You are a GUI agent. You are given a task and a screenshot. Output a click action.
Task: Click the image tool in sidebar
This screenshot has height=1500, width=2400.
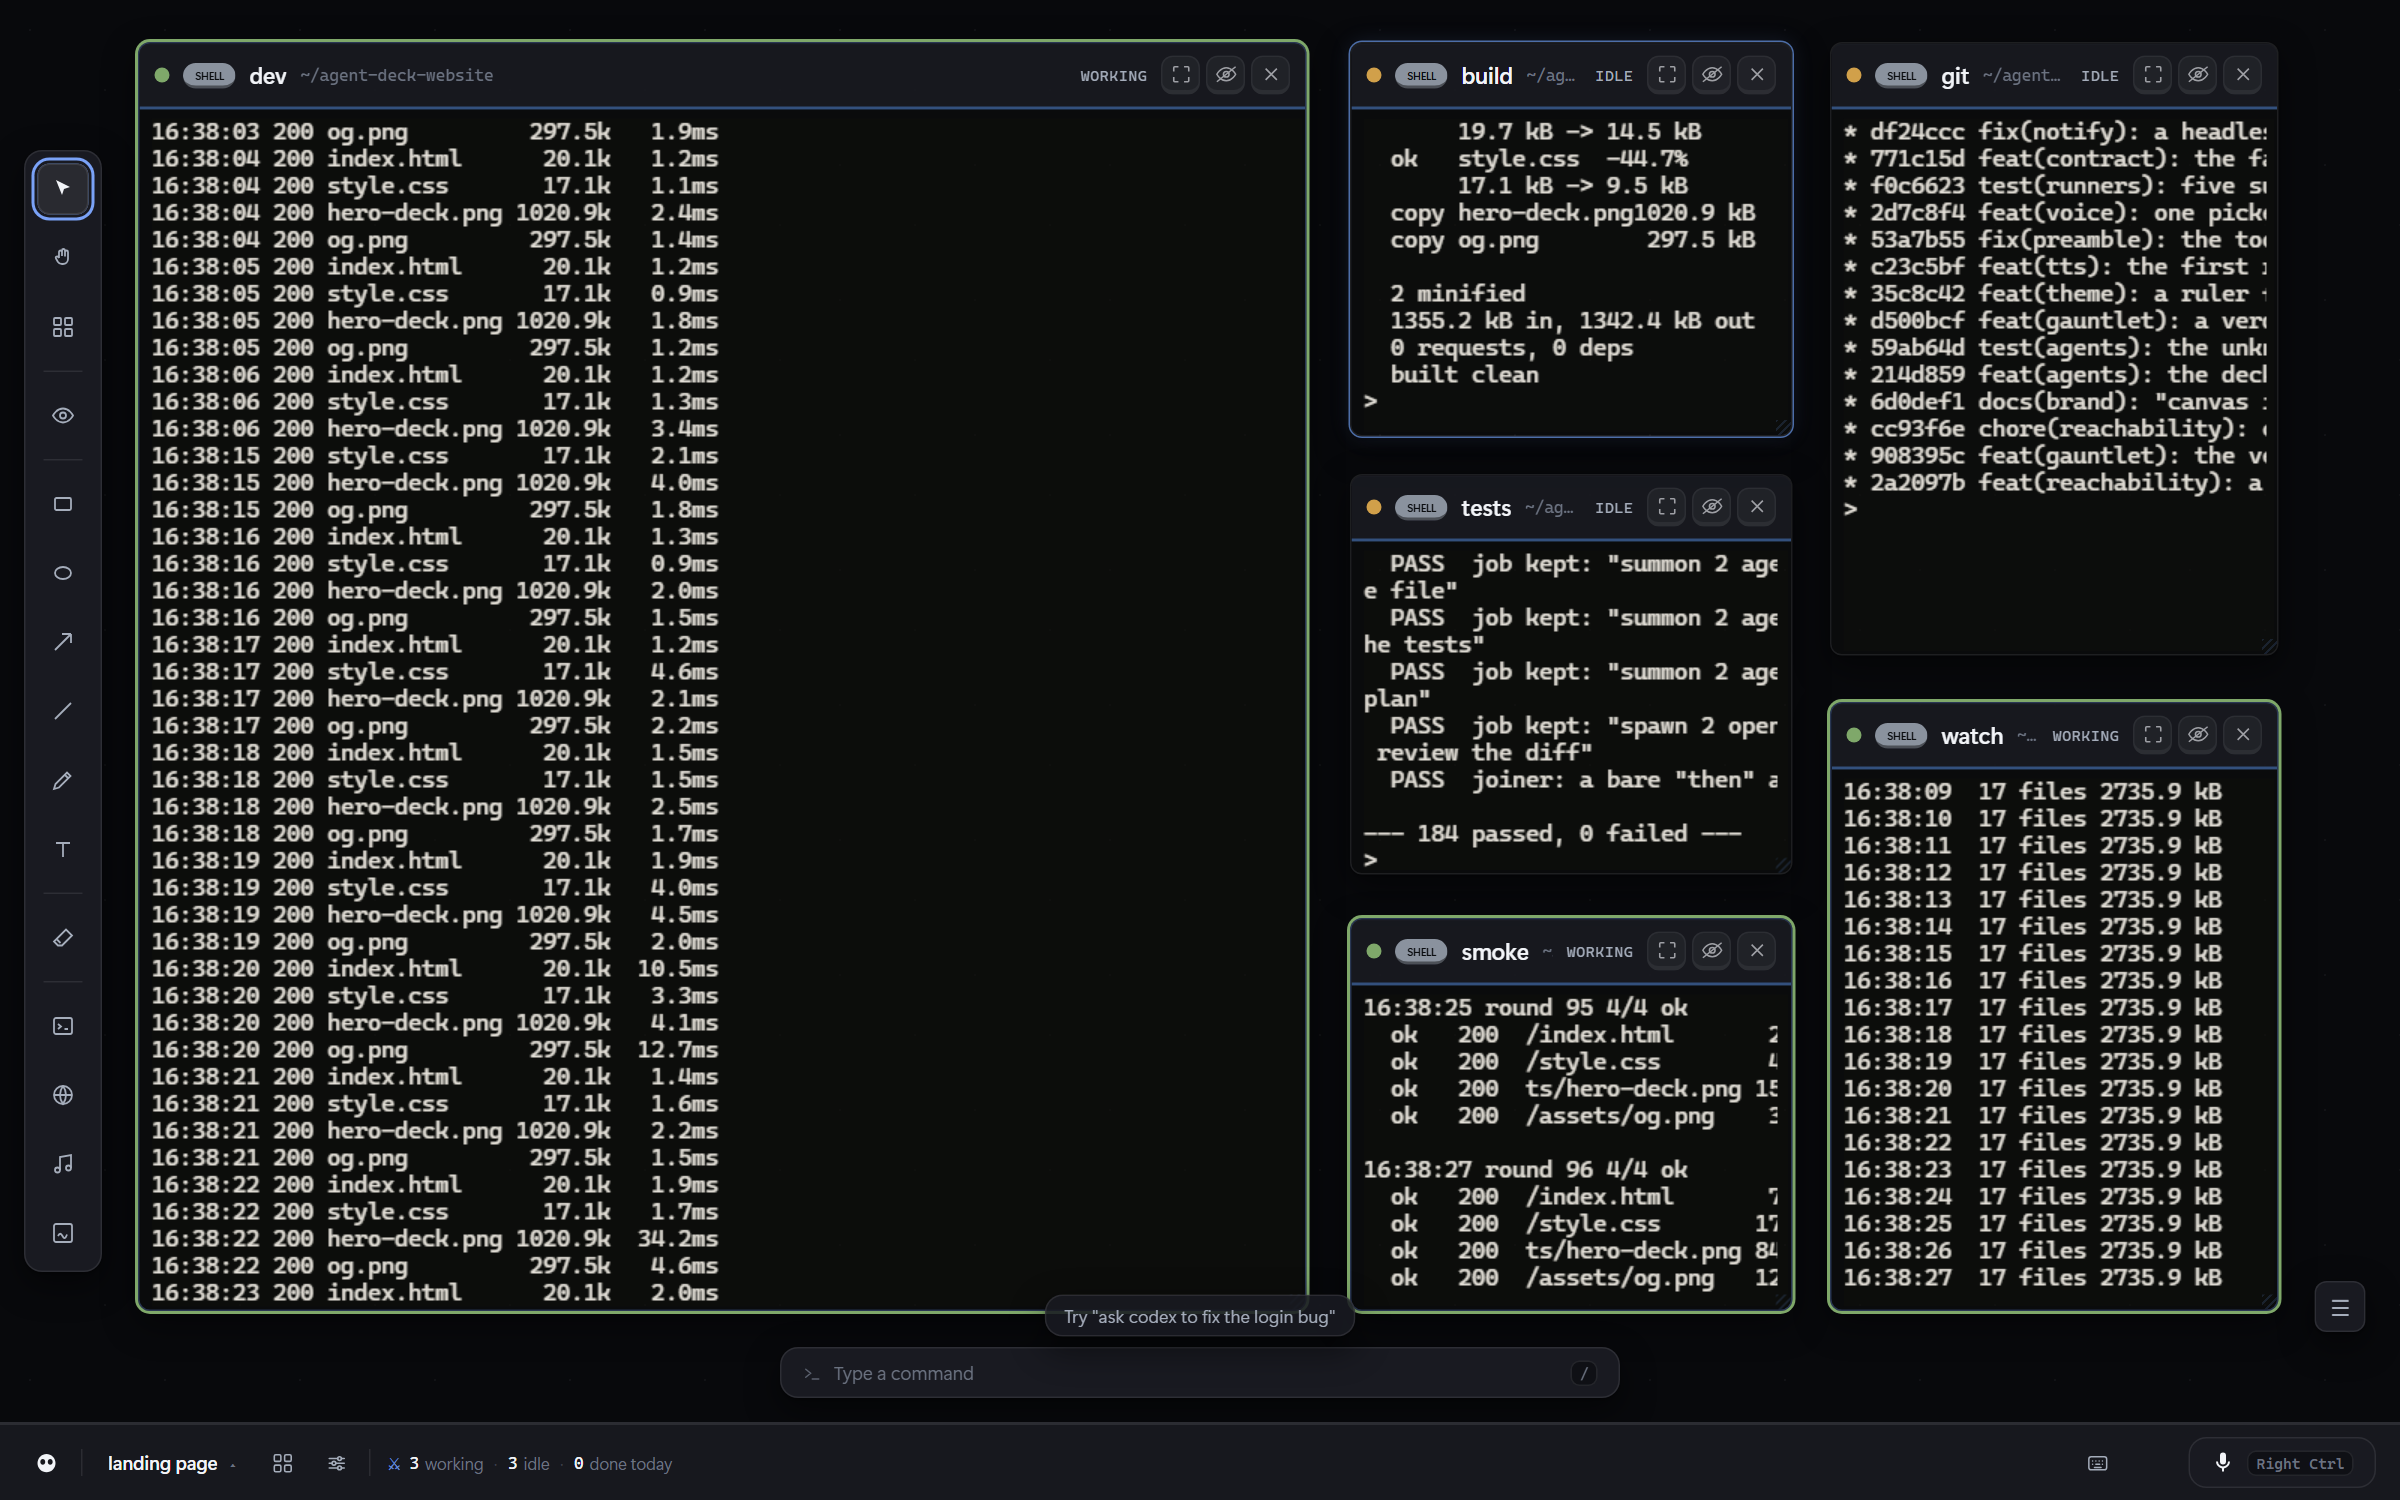pyautogui.click(x=63, y=1233)
